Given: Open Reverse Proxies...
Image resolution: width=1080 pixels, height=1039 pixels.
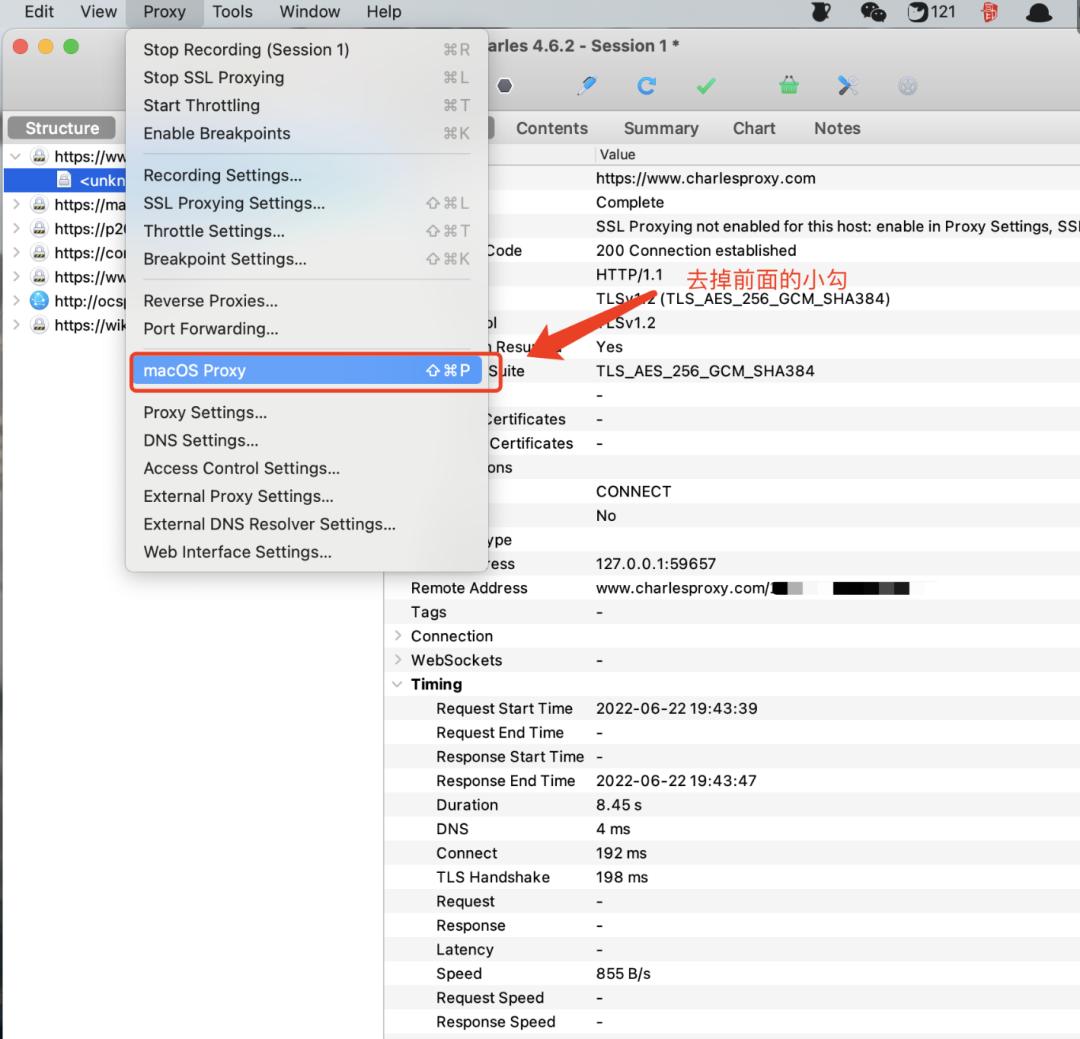Looking at the screenshot, I should (x=307, y=301).
